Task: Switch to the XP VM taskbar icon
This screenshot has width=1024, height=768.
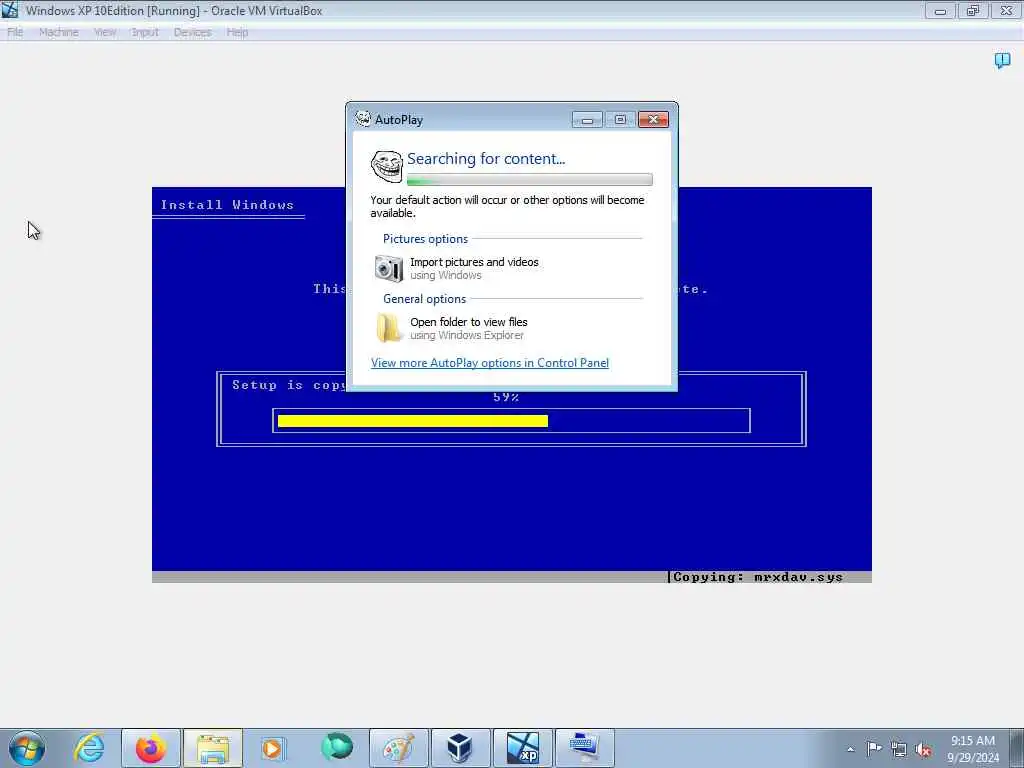Action: click(x=522, y=748)
